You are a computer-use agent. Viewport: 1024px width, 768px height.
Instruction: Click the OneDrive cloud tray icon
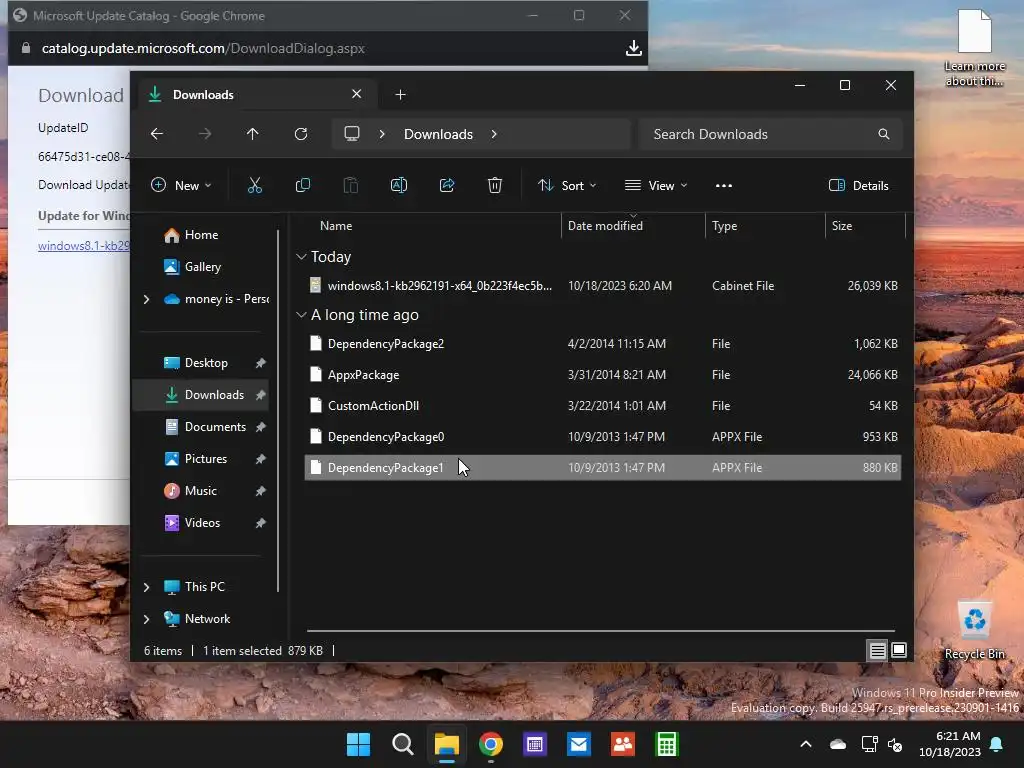[838, 744]
